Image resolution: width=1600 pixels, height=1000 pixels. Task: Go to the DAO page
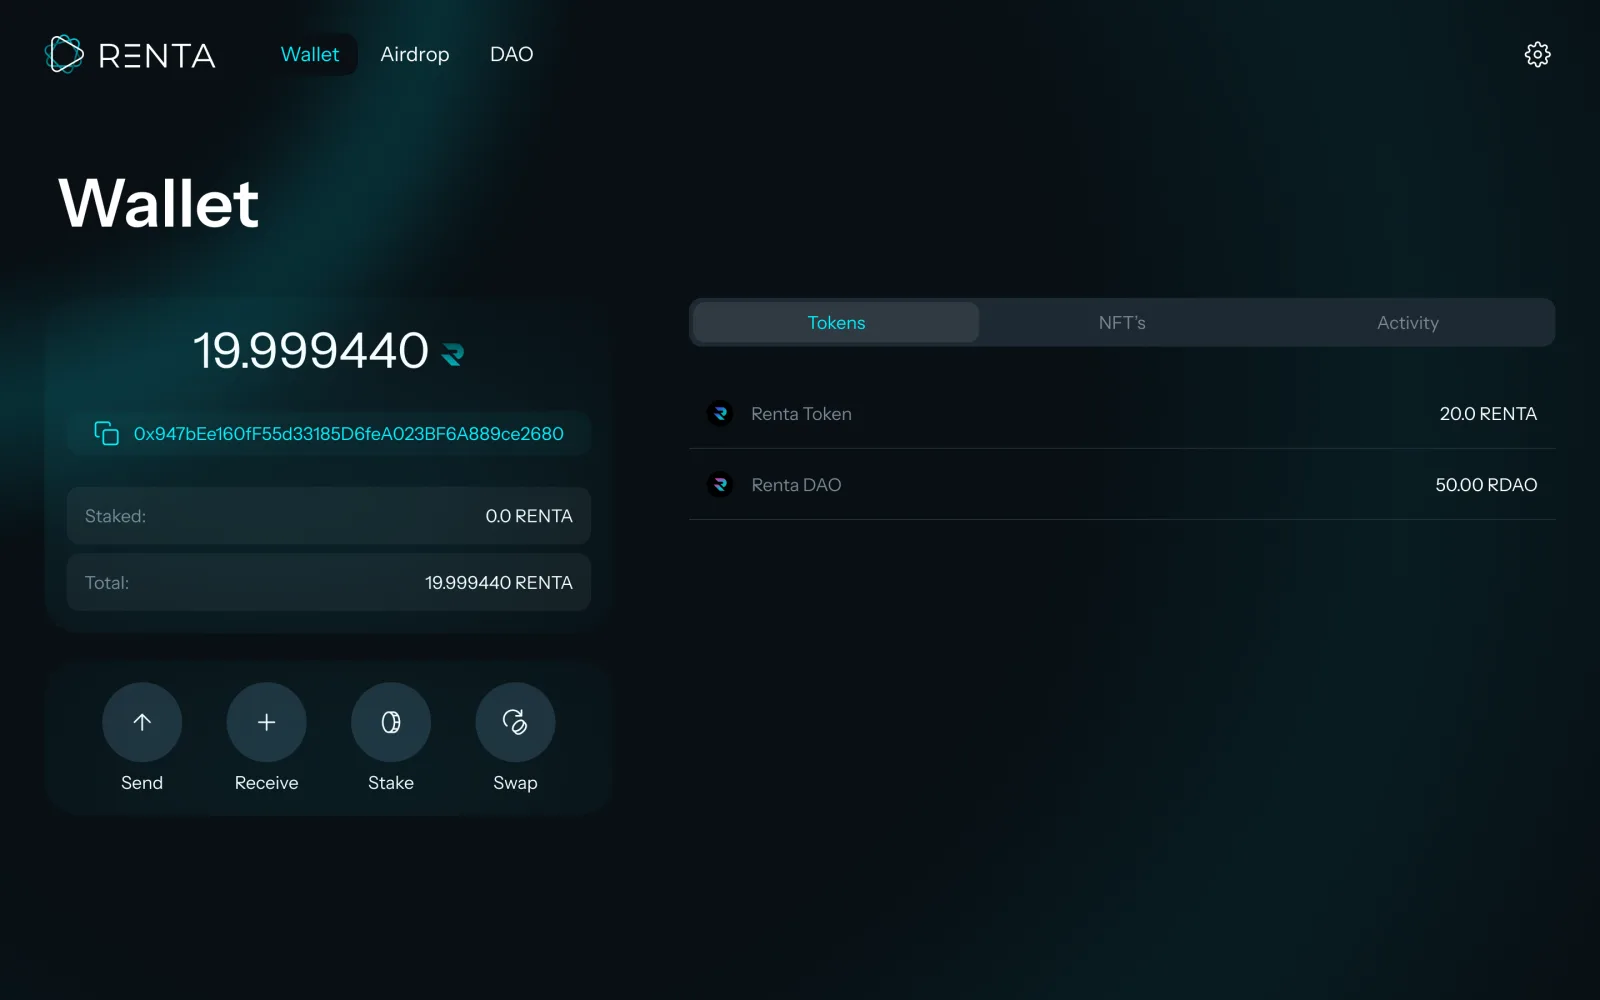[x=512, y=54]
